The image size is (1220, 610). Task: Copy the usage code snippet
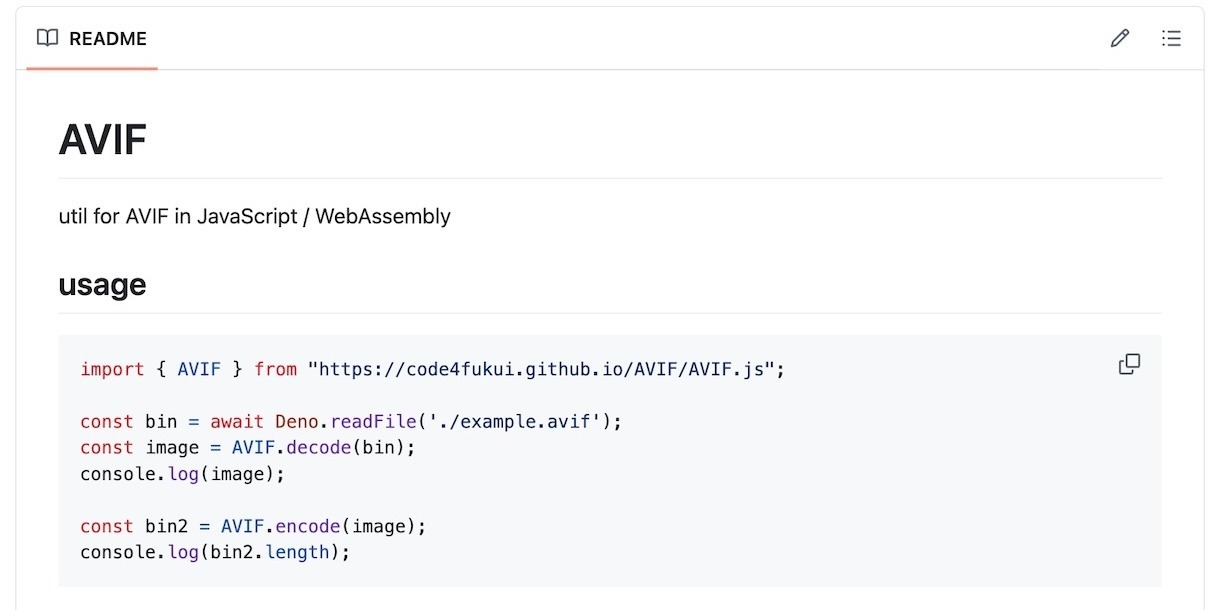1129,364
